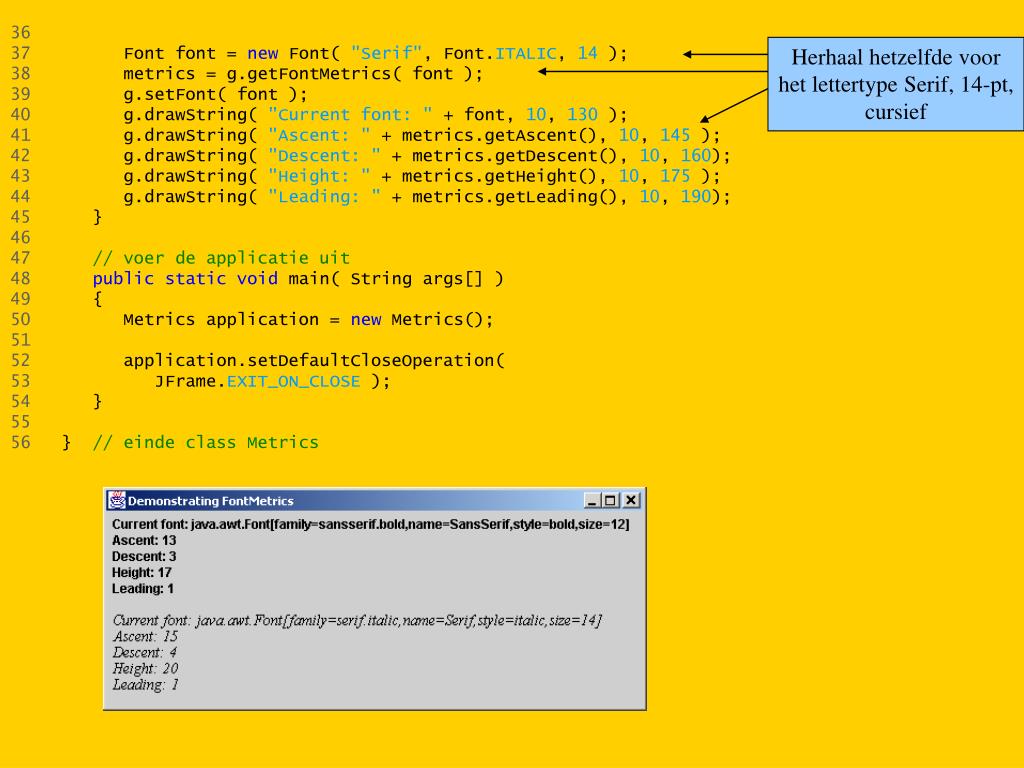
Task: Click the bold 'Ascent: 13' text
Action: pos(144,541)
